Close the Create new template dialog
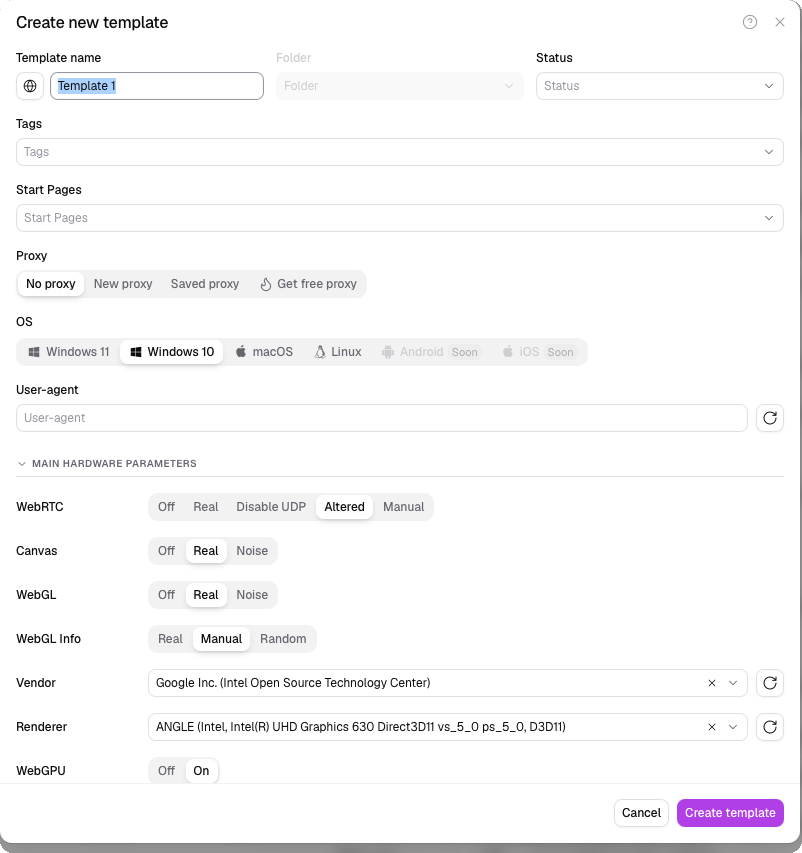This screenshot has height=853, width=802. click(780, 22)
